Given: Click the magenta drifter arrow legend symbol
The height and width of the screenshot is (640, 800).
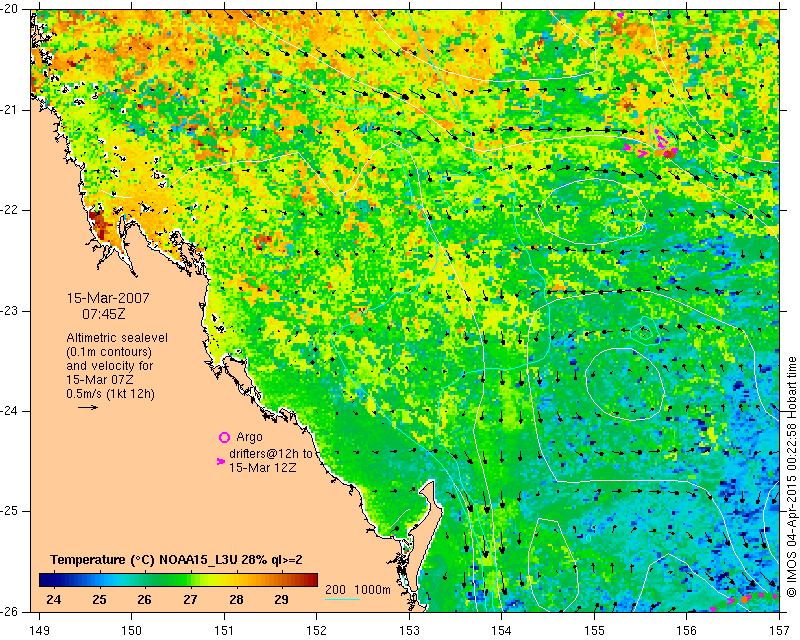Looking at the screenshot, I should [221, 461].
